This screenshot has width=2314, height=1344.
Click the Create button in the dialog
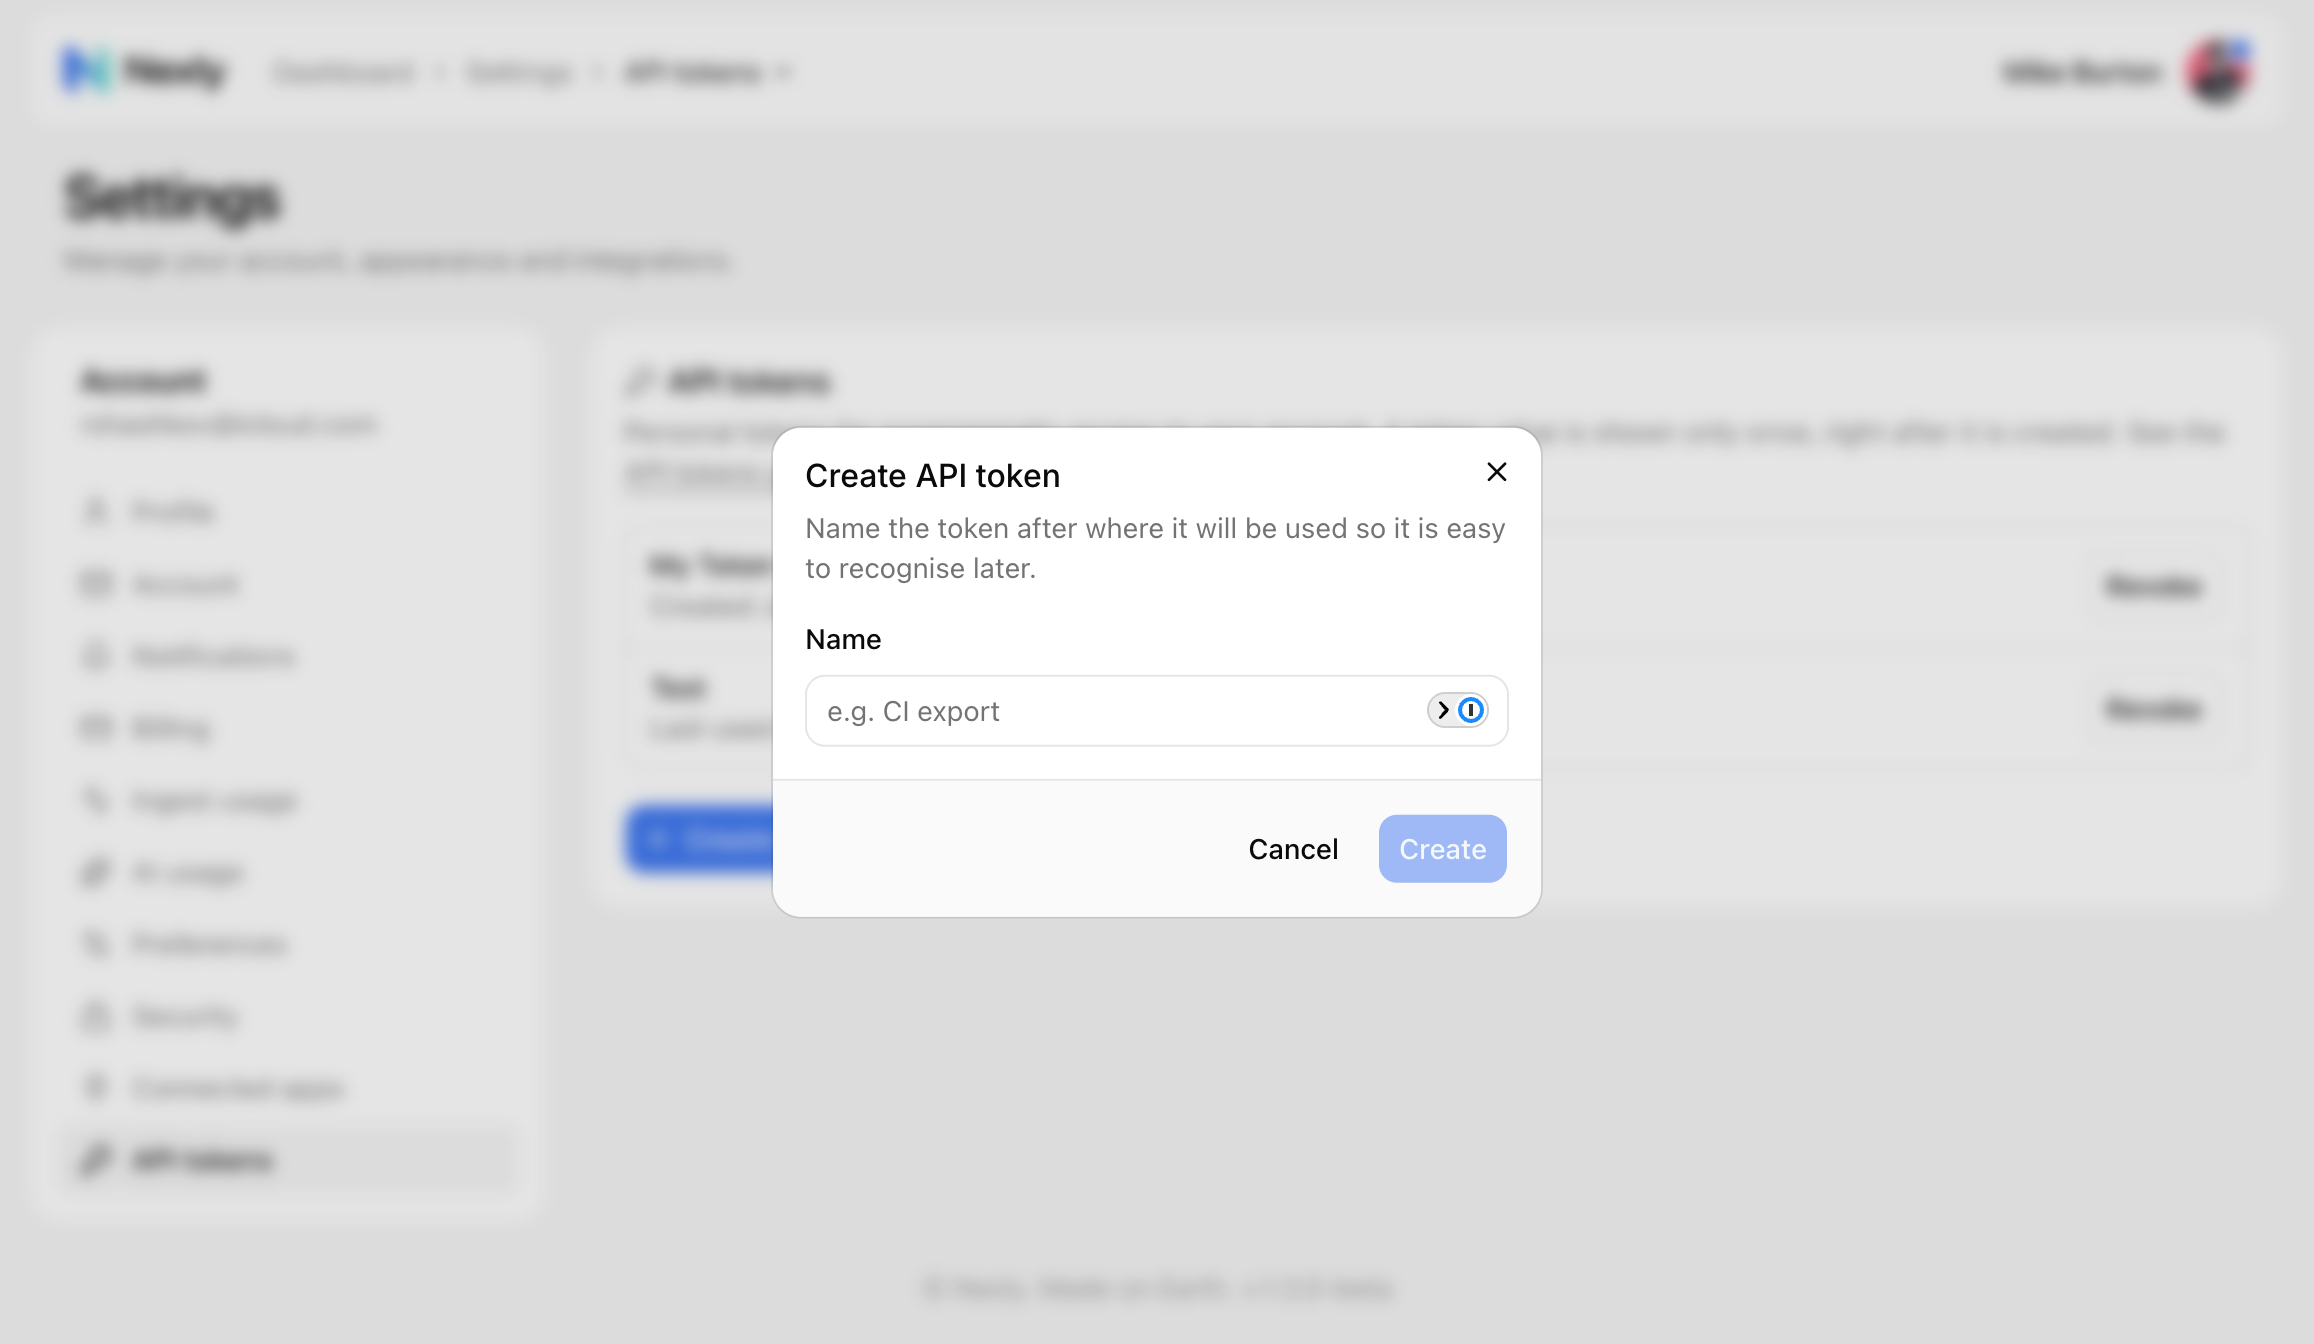(x=1442, y=849)
